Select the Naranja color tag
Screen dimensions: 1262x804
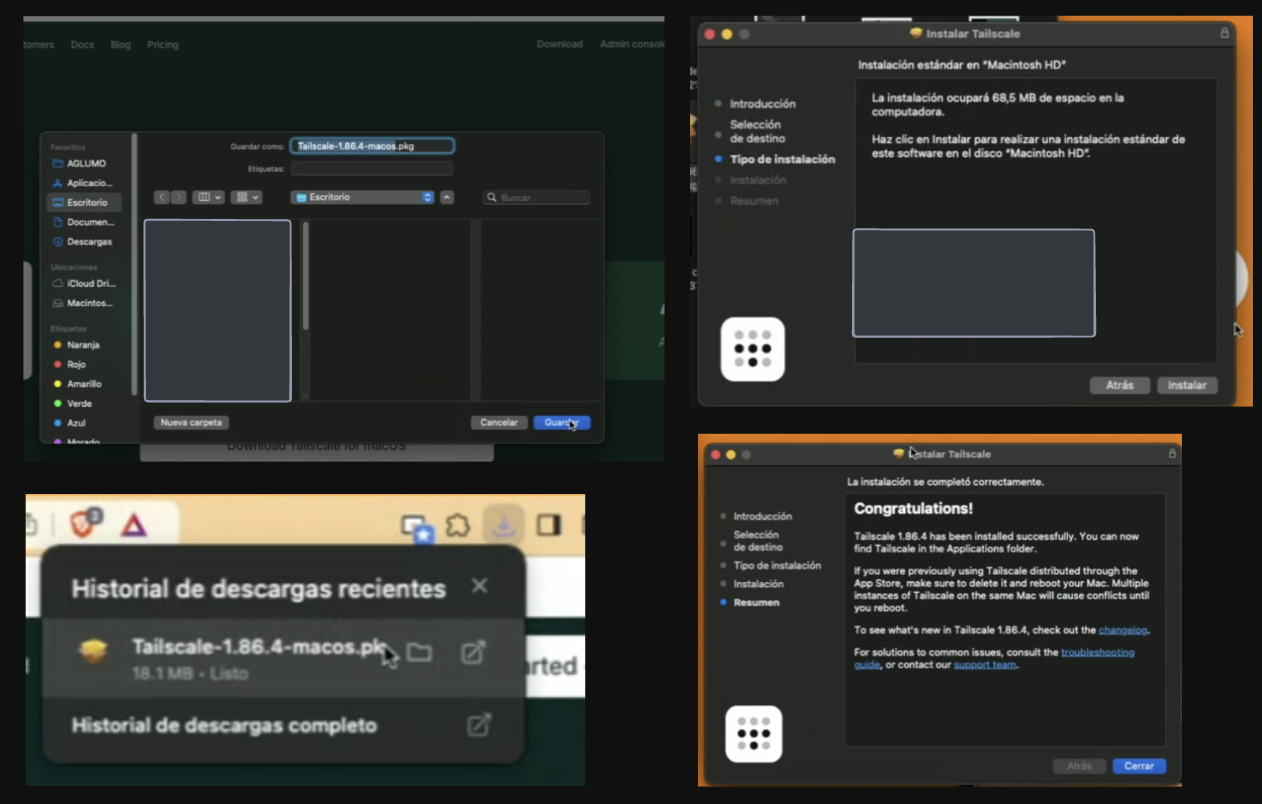[82, 345]
